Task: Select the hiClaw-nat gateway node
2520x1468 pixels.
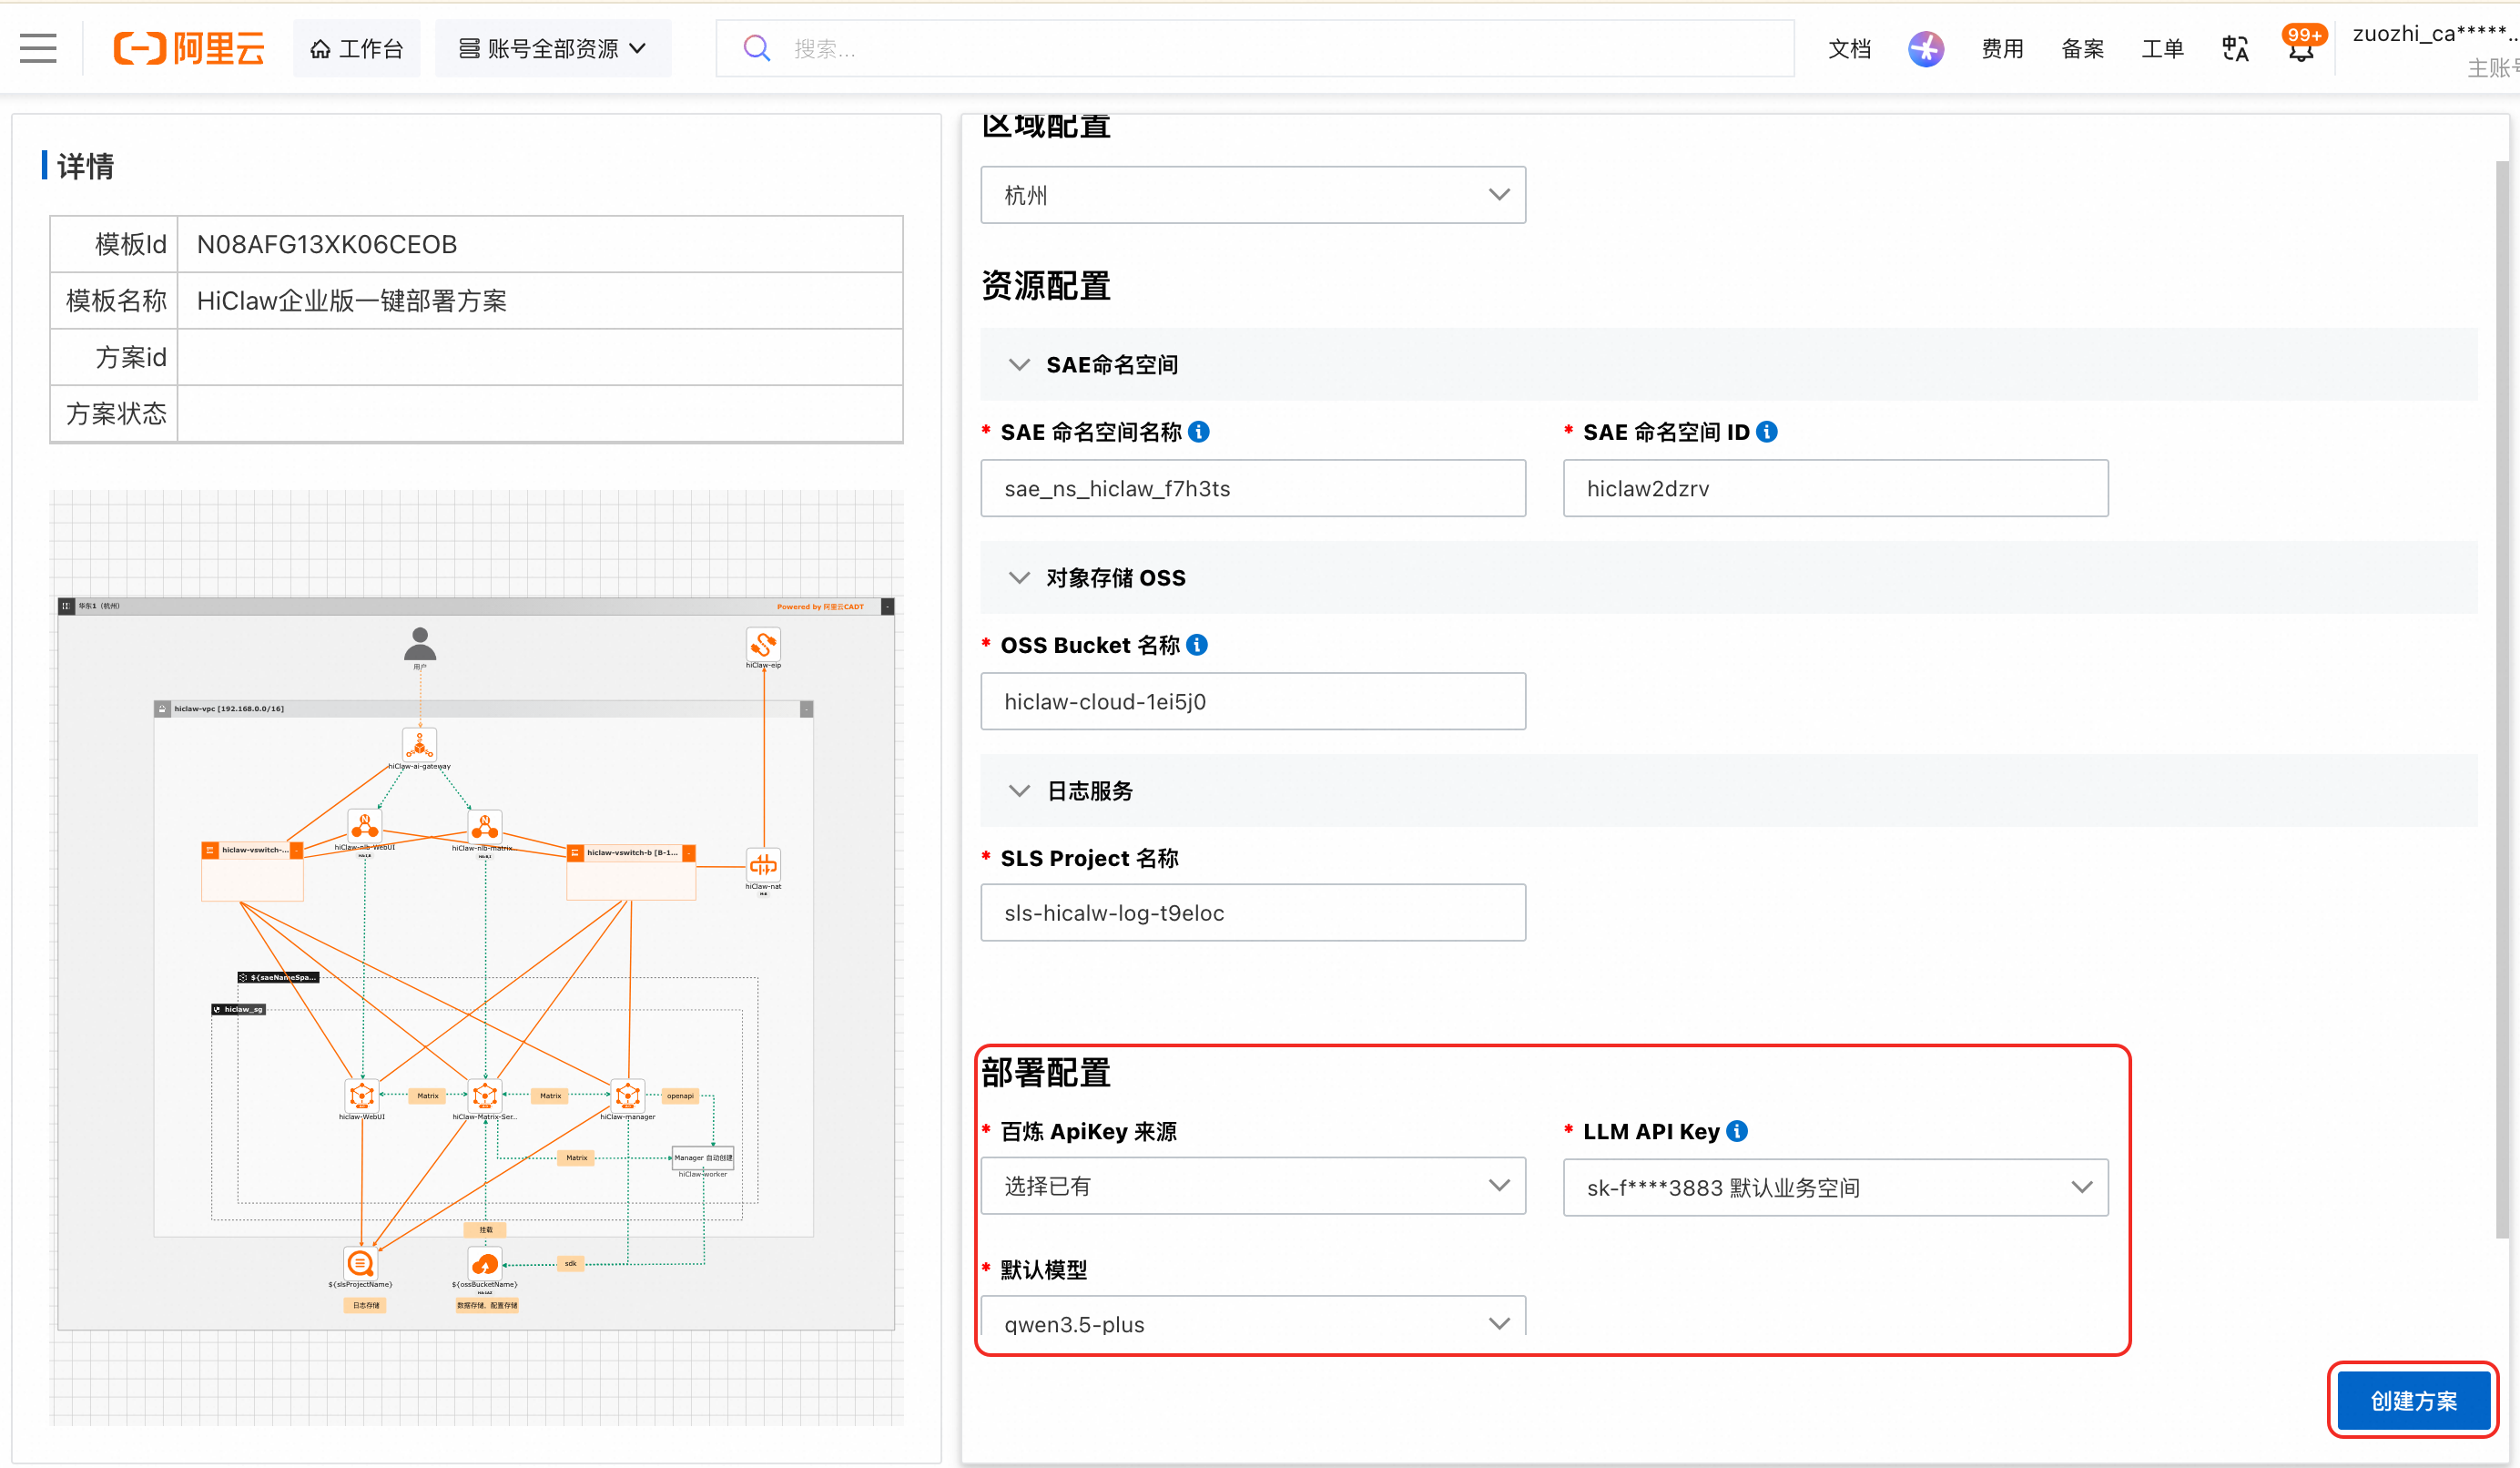Action: pyautogui.click(x=763, y=865)
